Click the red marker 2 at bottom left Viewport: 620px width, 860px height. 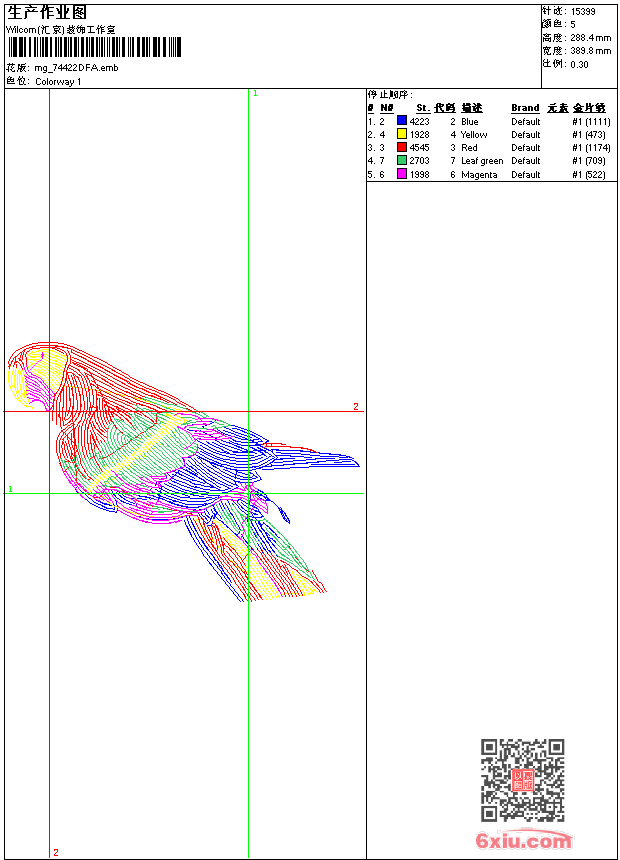[56, 852]
